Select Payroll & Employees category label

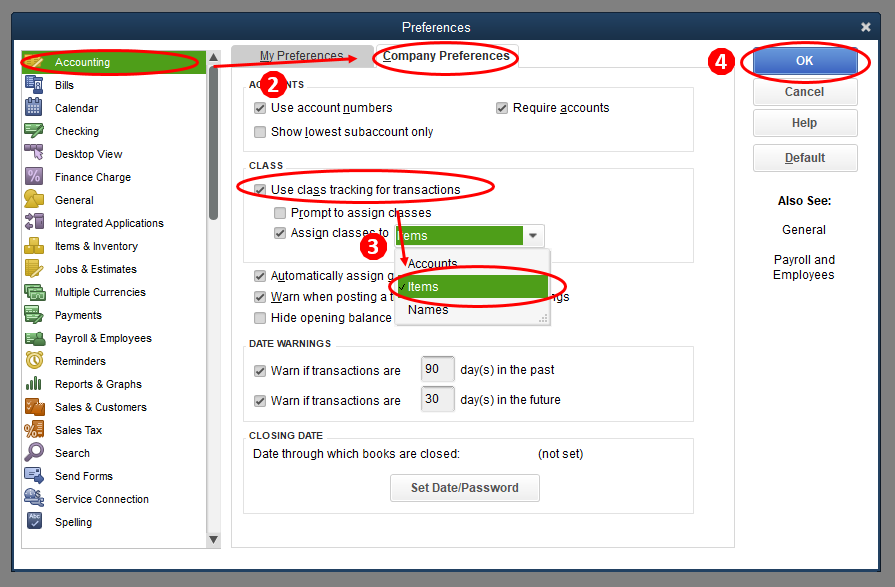[x=103, y=338]
